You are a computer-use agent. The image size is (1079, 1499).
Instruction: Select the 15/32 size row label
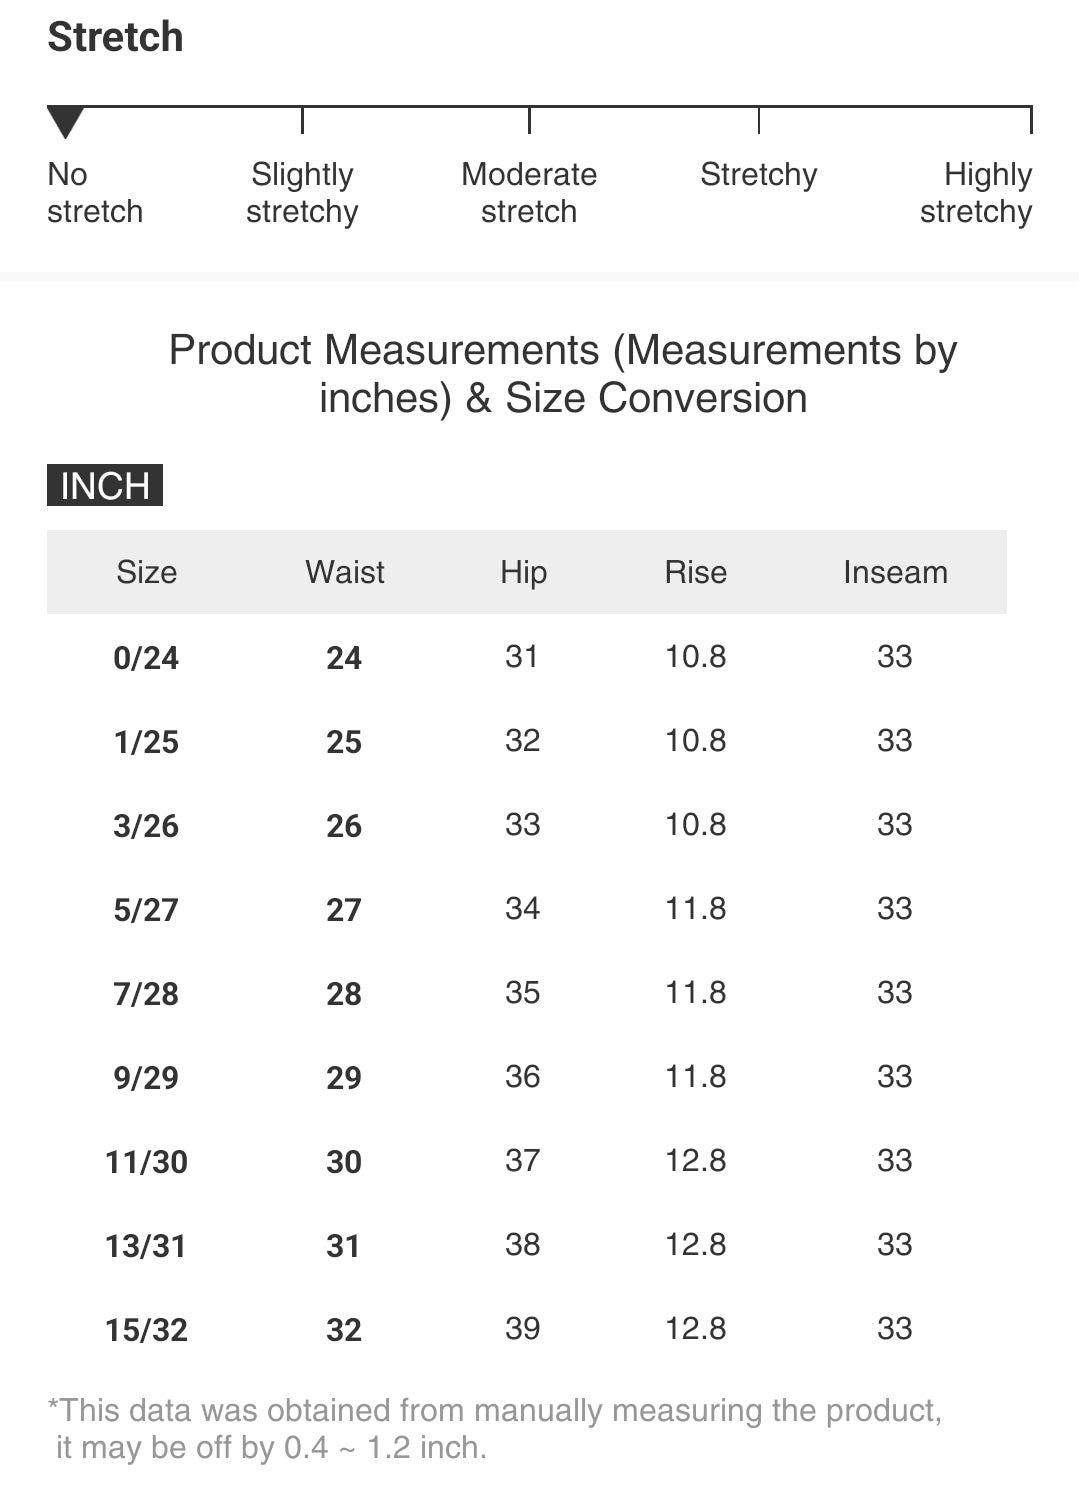(x=146, y=1330)
